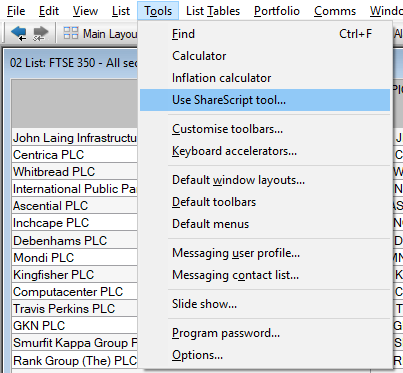Select the Kingfisher PLC row
This screenshot has width=403, height=373.
coord(75,275)
